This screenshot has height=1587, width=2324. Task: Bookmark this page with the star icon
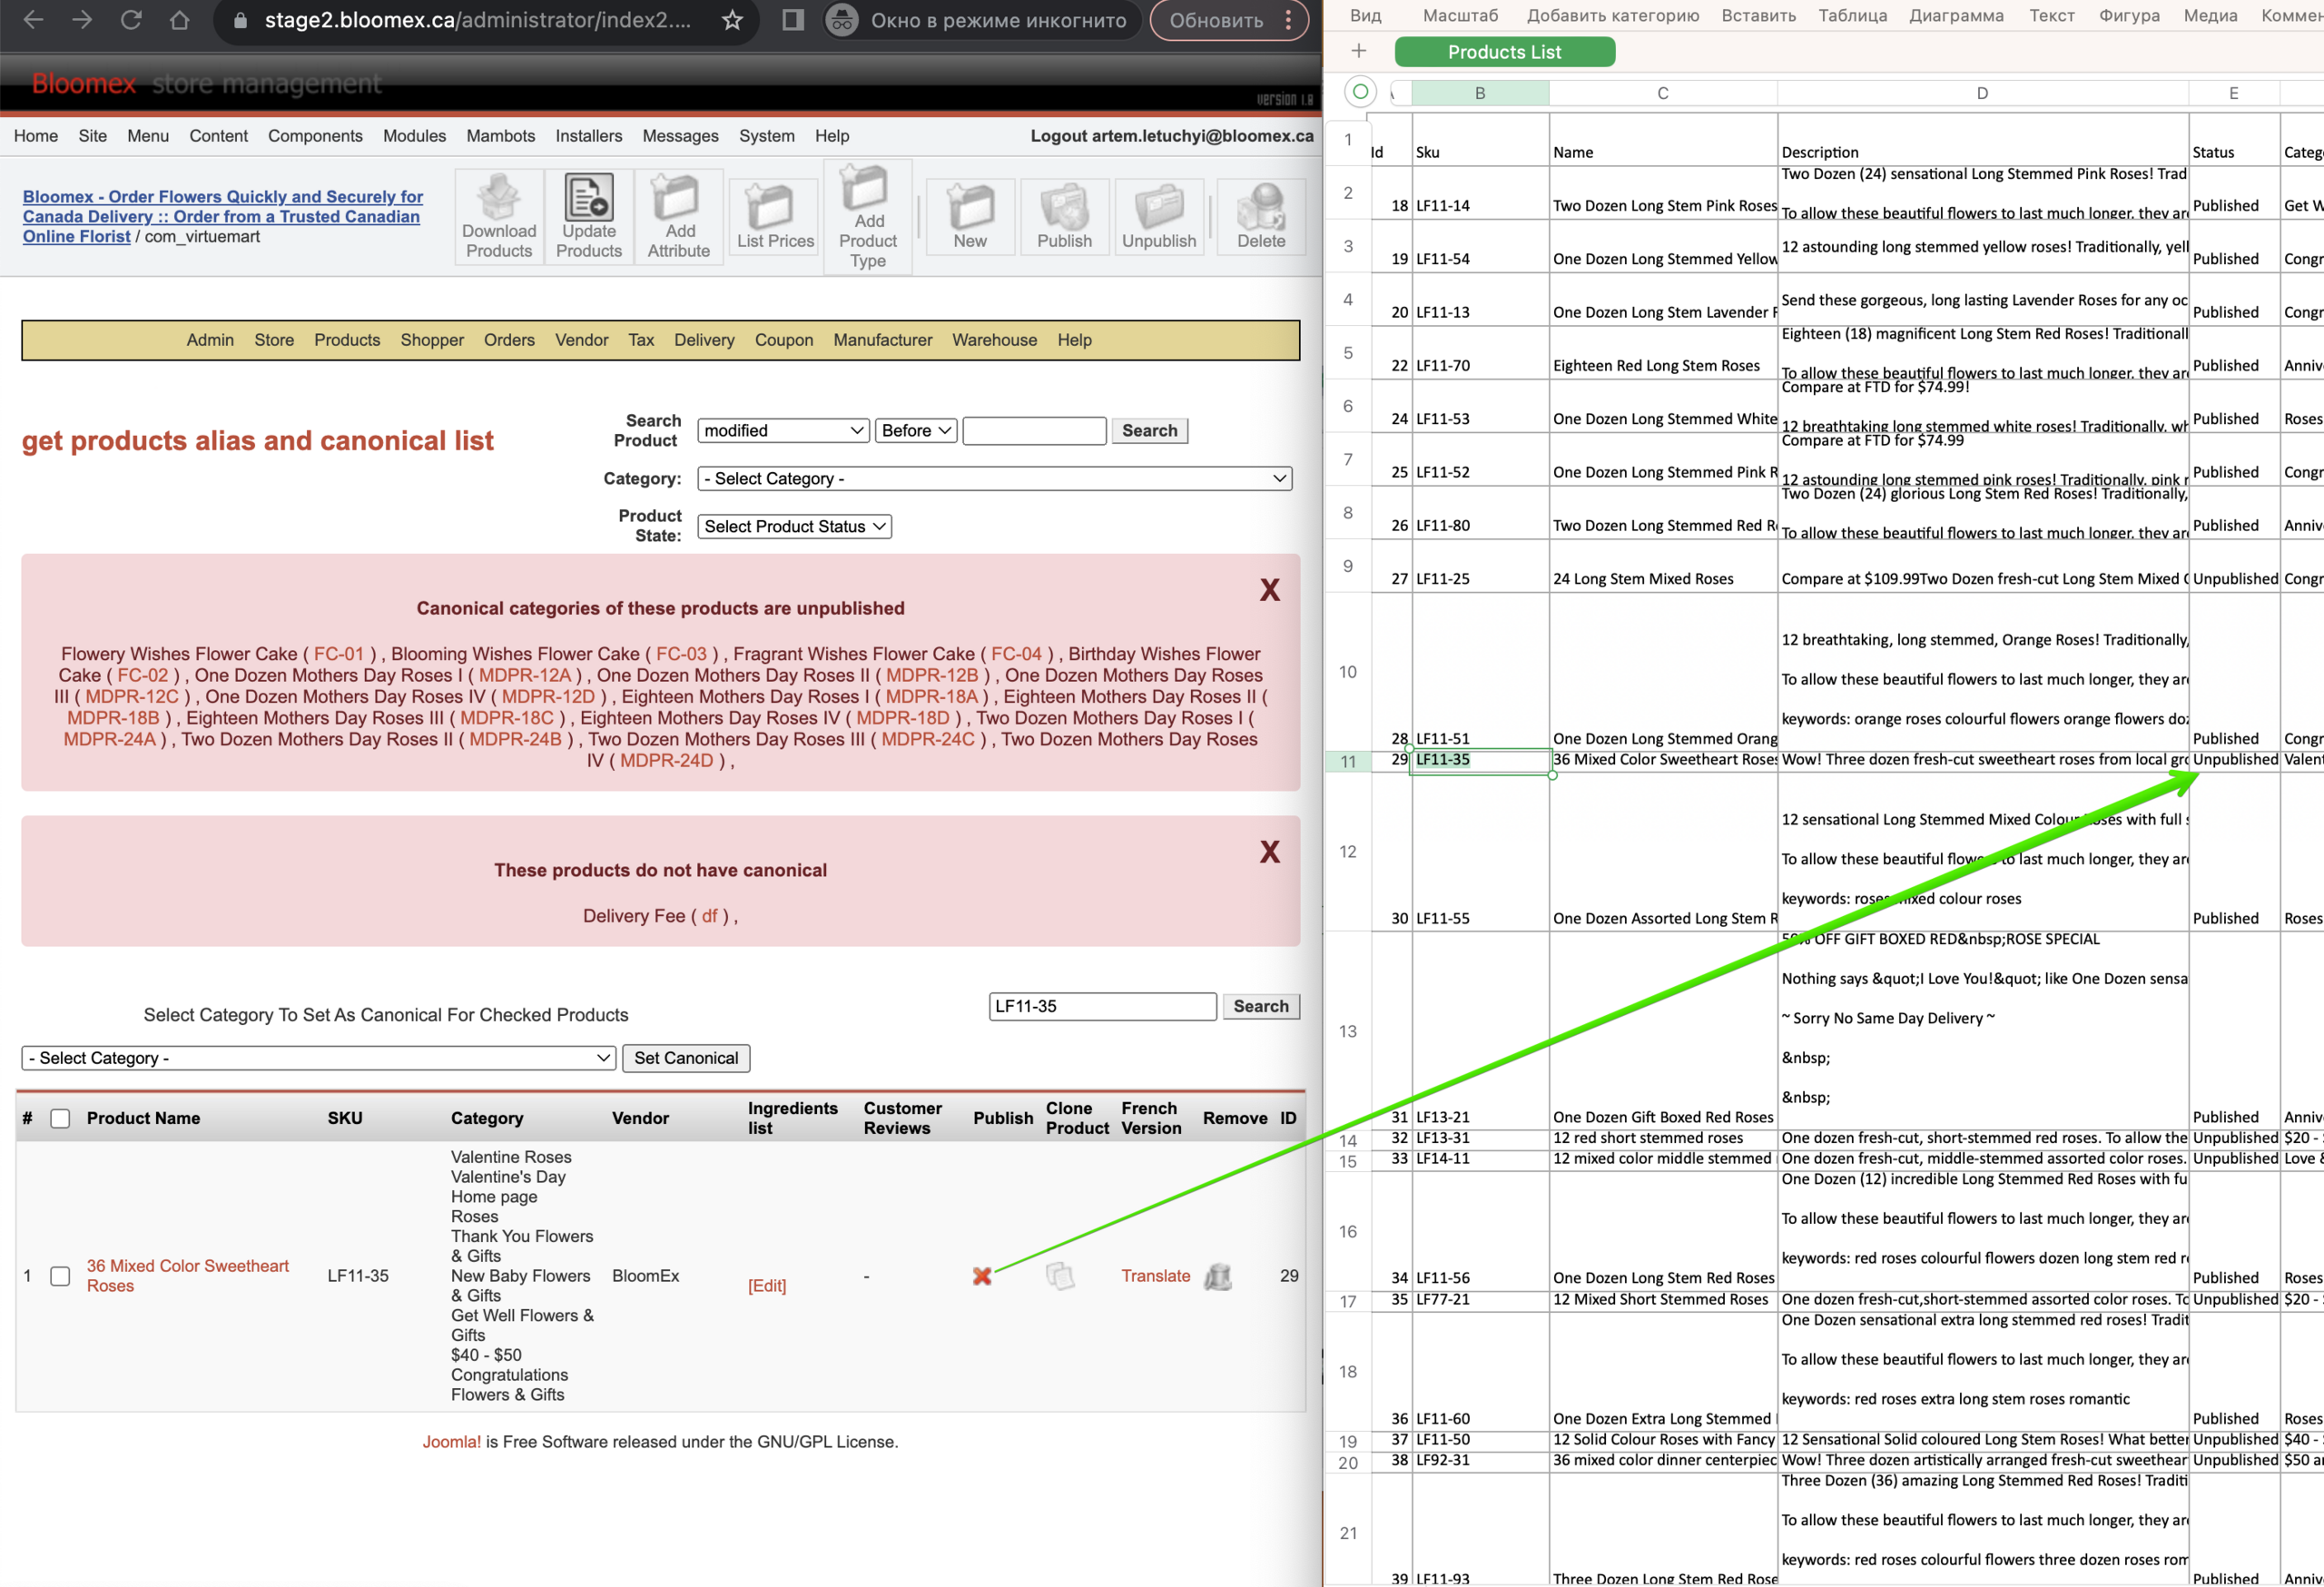point(732,20)
